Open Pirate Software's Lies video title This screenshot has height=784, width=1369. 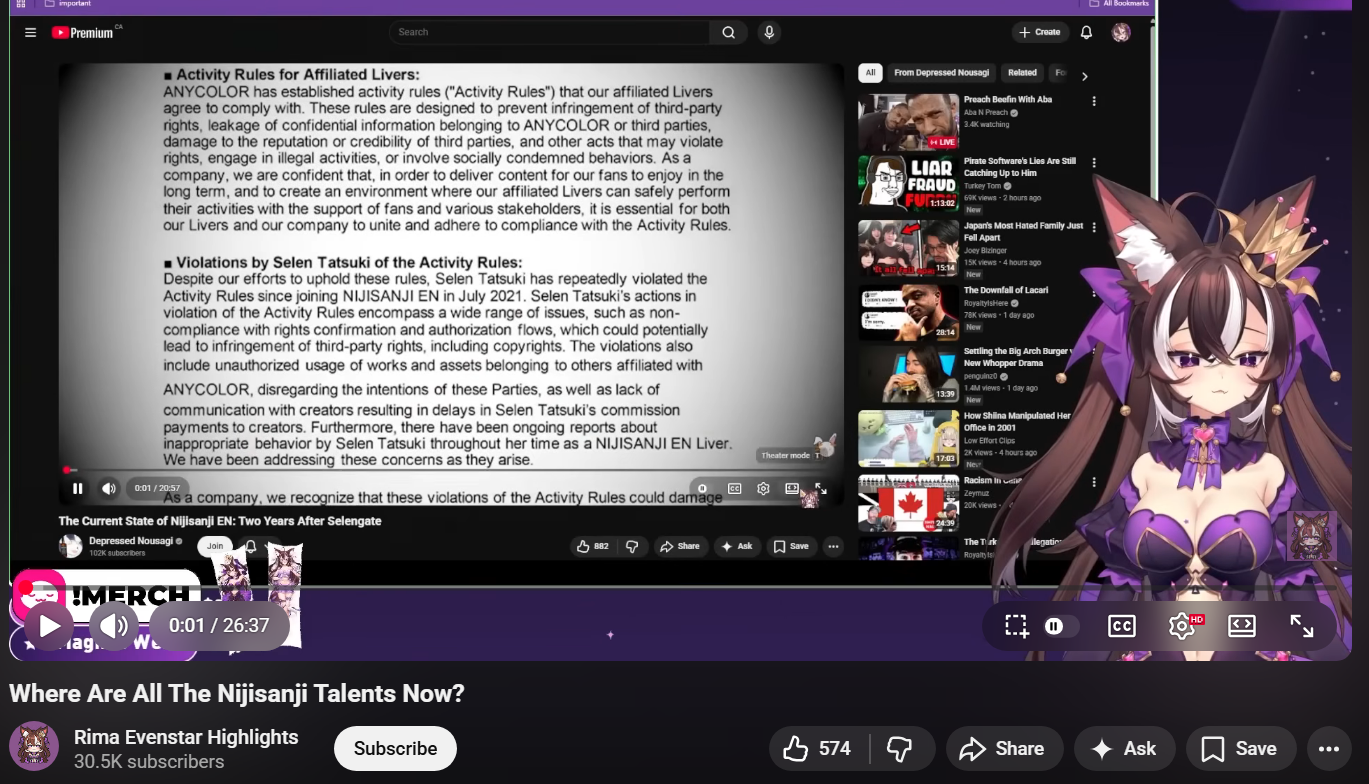(x=1020, y=167)
